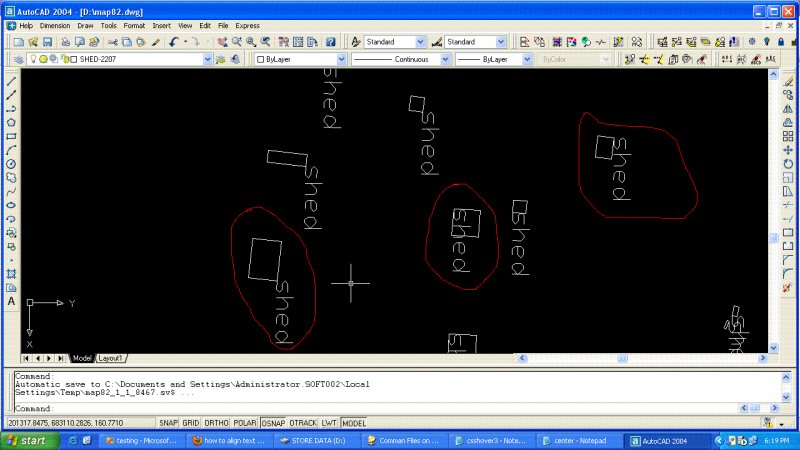Select the Pan Realtime tool
The height and width of the screenshot is (450, 800).
coord(222,42)
